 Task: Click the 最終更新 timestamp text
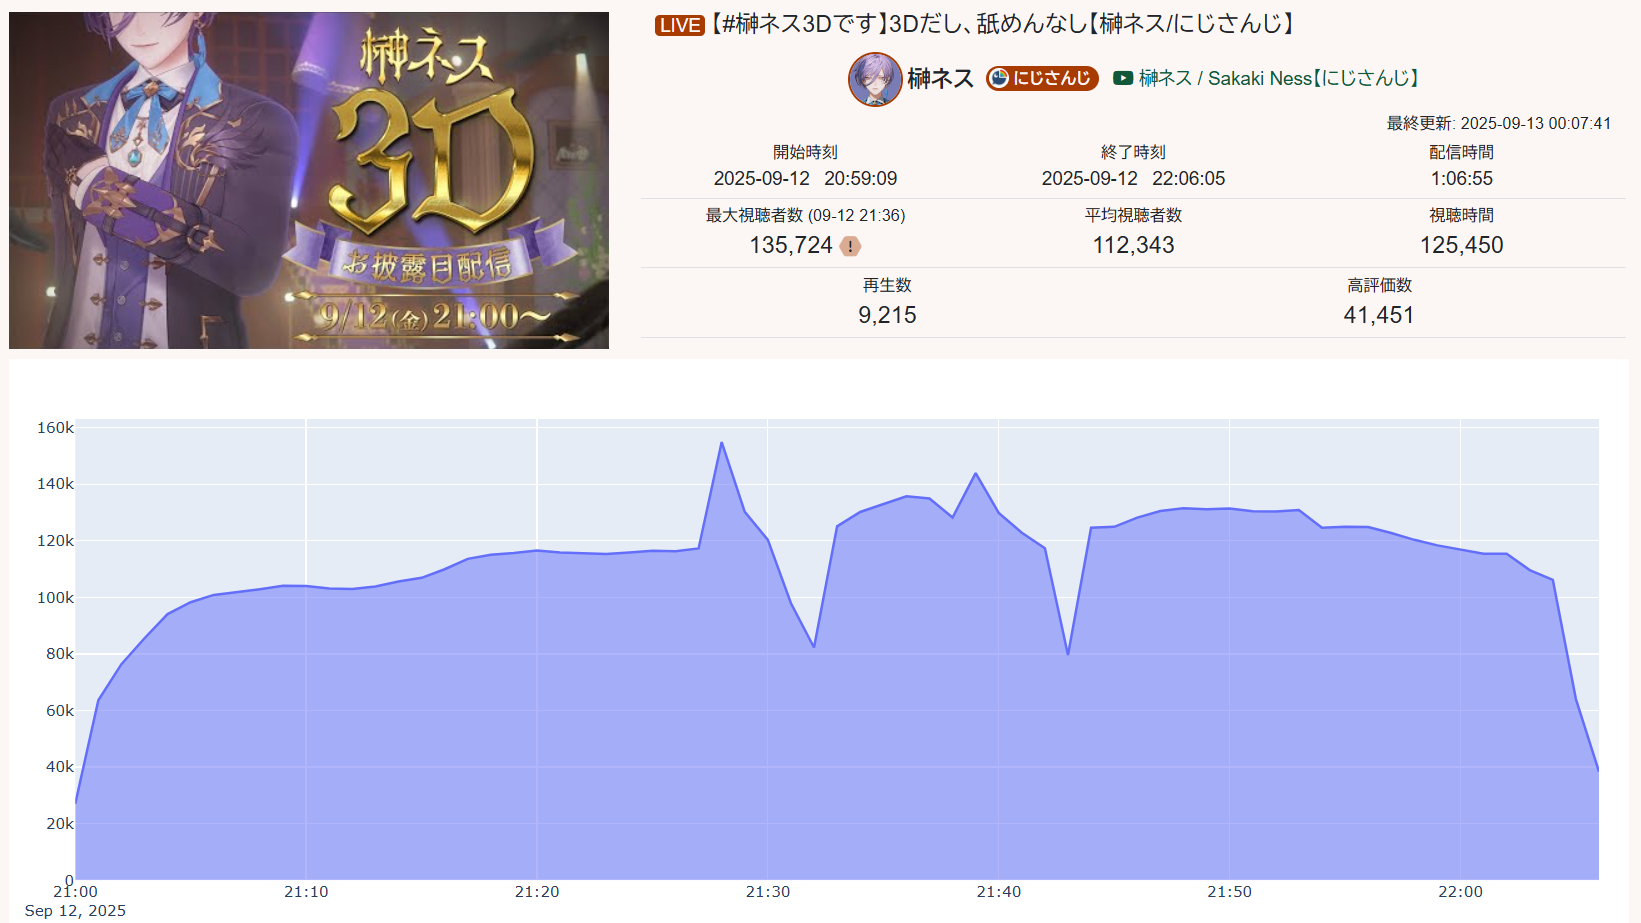coord(1499,123)
